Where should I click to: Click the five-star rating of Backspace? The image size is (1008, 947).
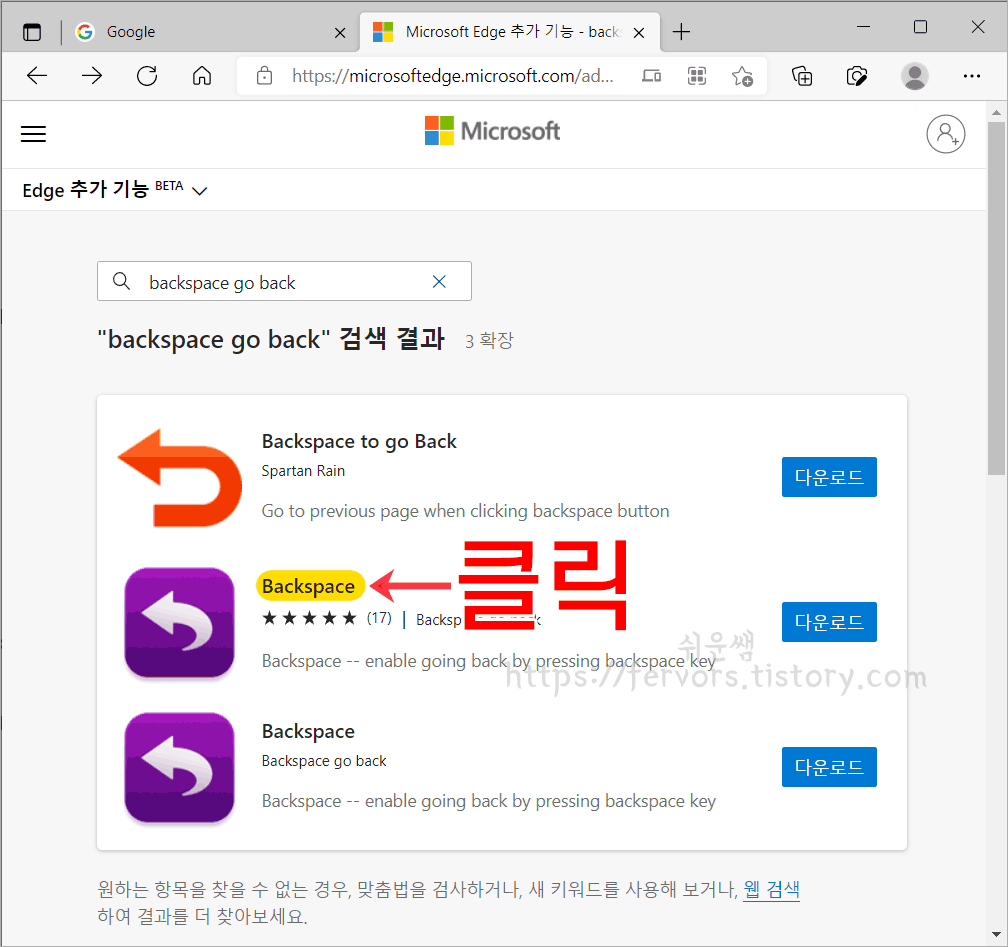(309, 618)
